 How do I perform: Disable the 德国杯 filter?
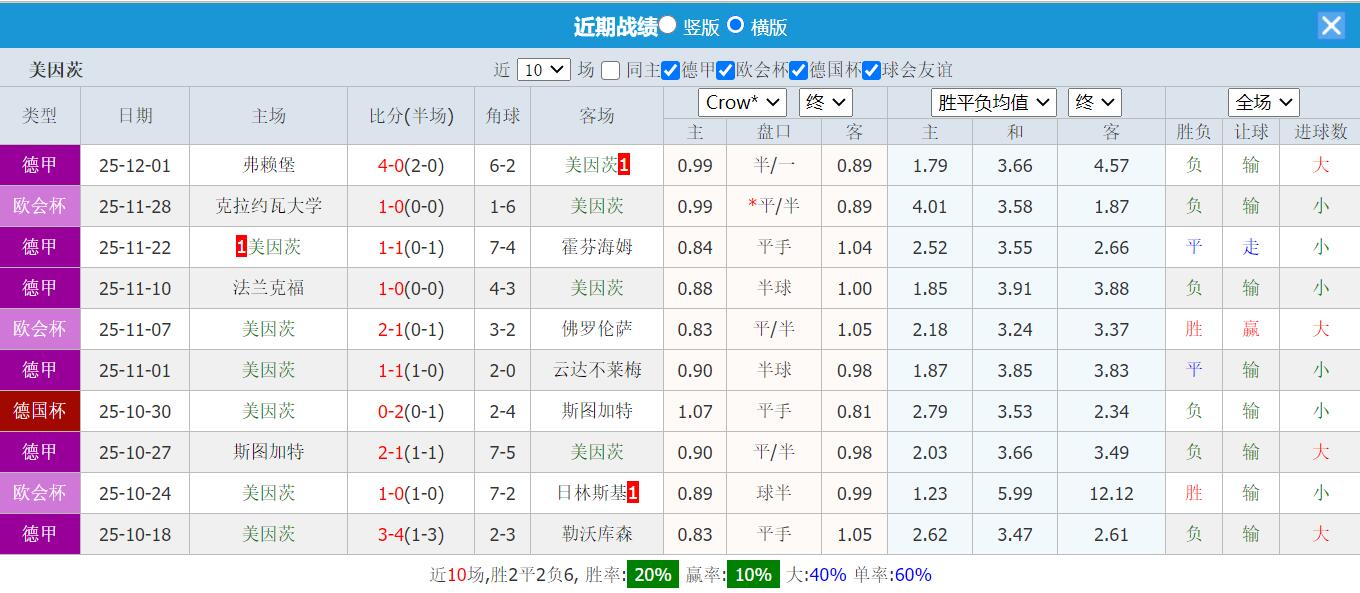pos(797,69)
